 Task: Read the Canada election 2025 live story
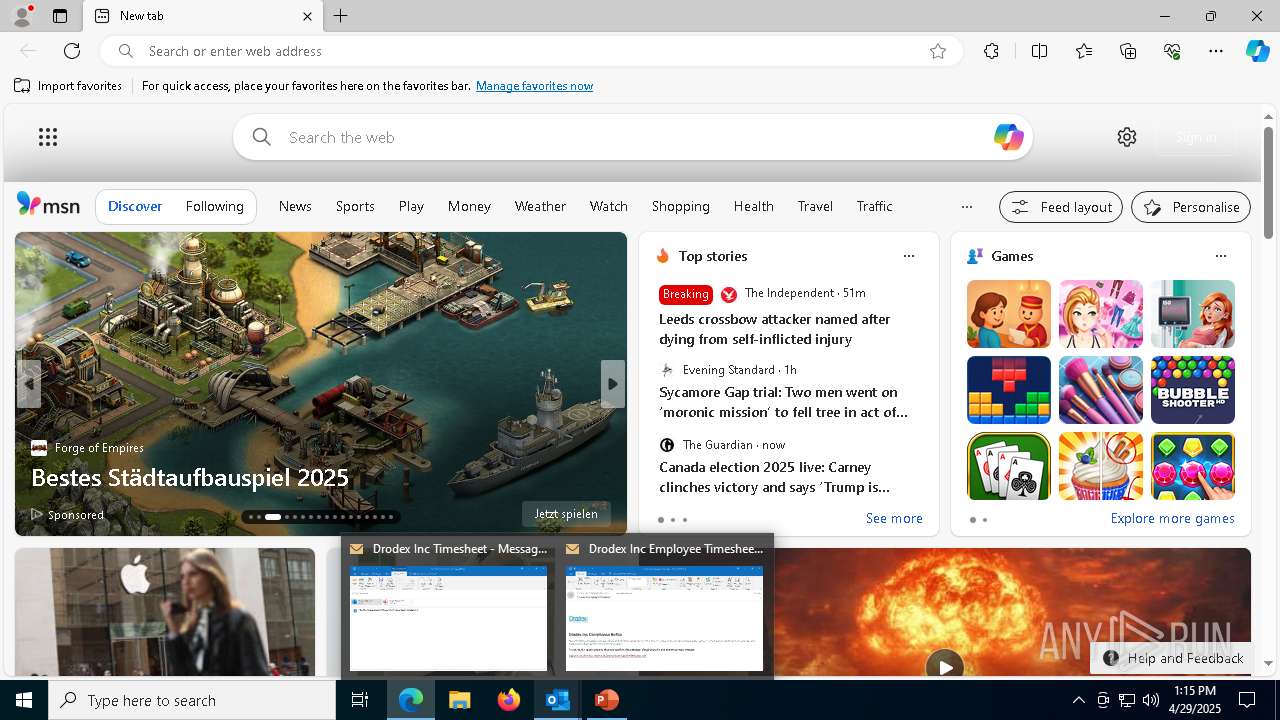(775, 477)
